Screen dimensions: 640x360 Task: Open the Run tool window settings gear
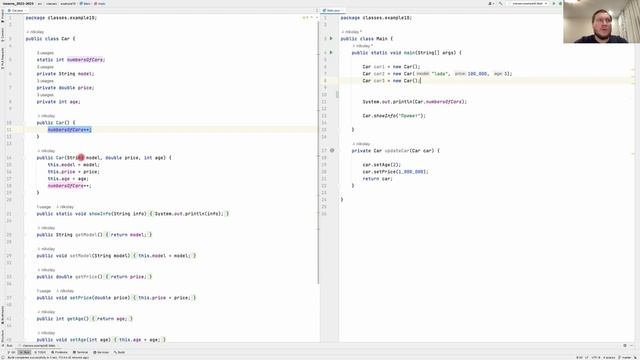pyautogui.click(x=625, y=345)
